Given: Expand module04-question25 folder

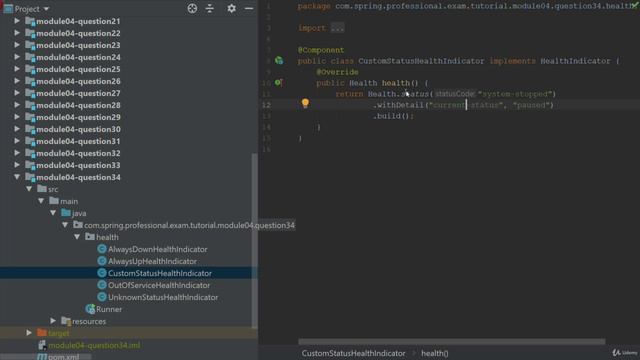Looking at the screenshot, I should (x=17, y=69).
